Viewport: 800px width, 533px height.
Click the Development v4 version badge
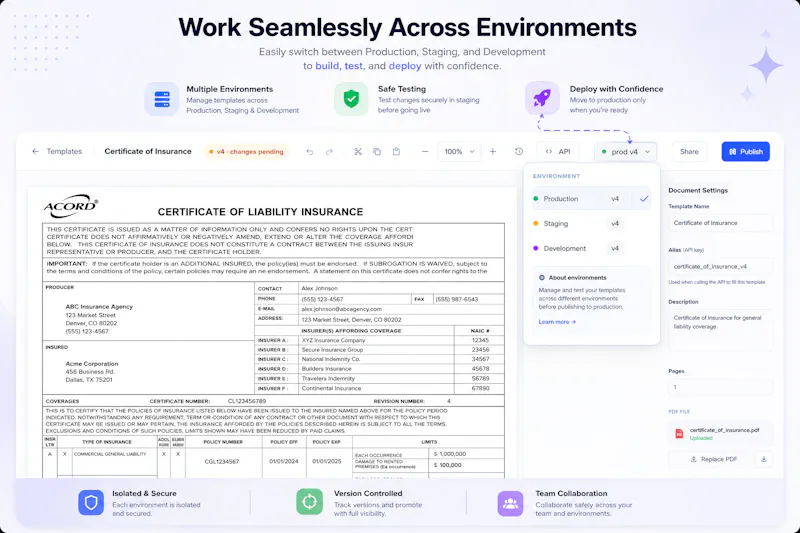coord(615,248)
